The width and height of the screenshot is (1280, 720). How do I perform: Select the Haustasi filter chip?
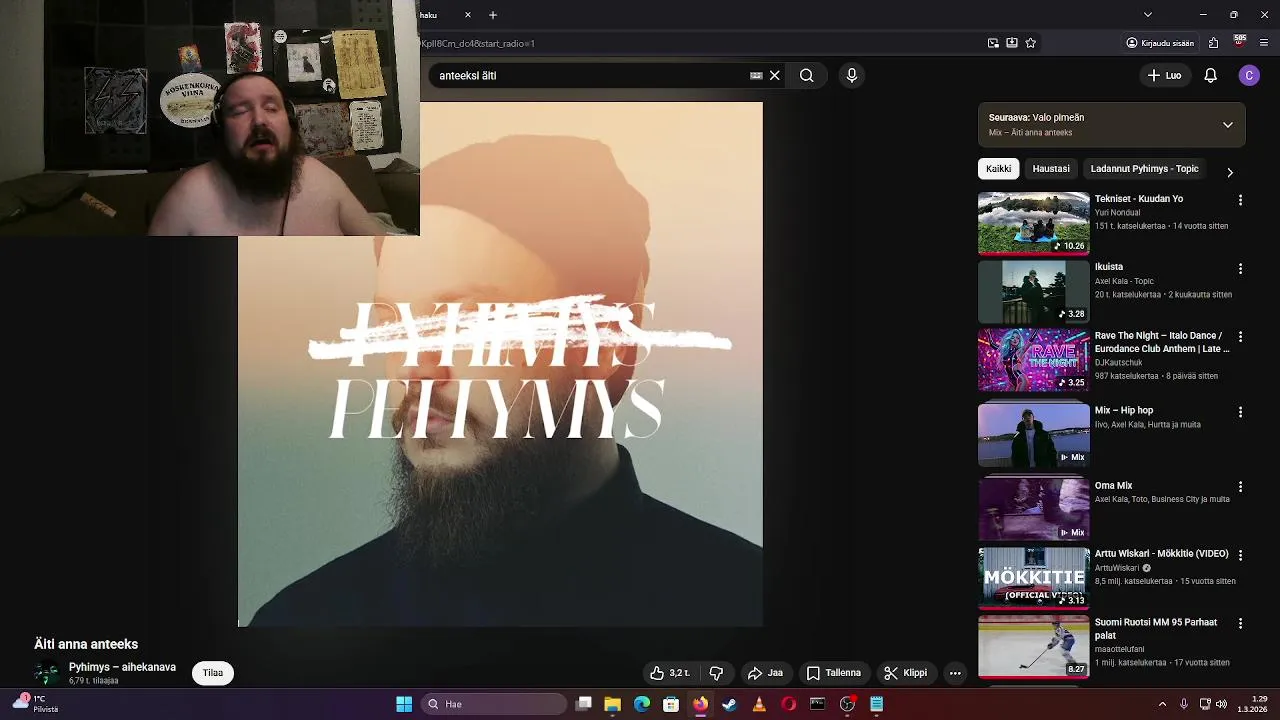[1051, 169]
